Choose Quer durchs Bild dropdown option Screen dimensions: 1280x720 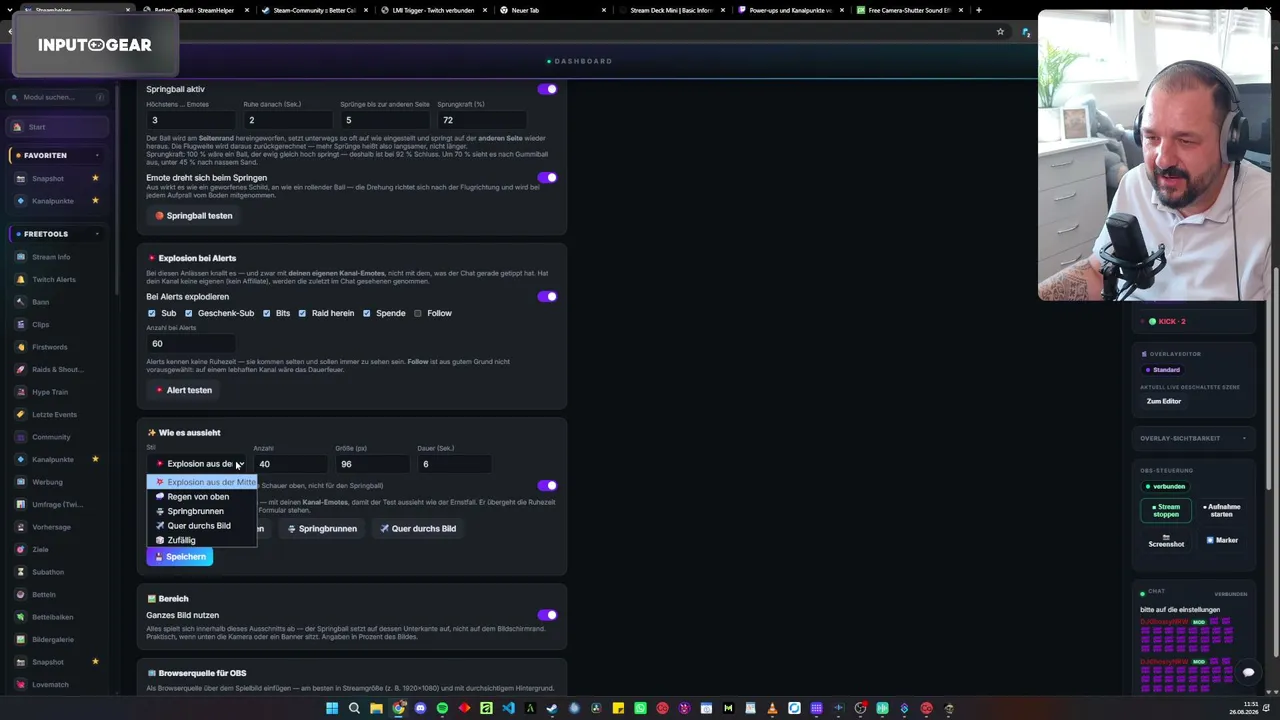click(202, 526)
